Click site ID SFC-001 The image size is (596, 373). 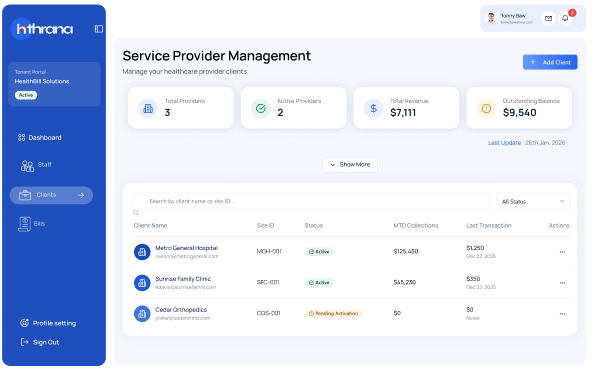[268, 282]
